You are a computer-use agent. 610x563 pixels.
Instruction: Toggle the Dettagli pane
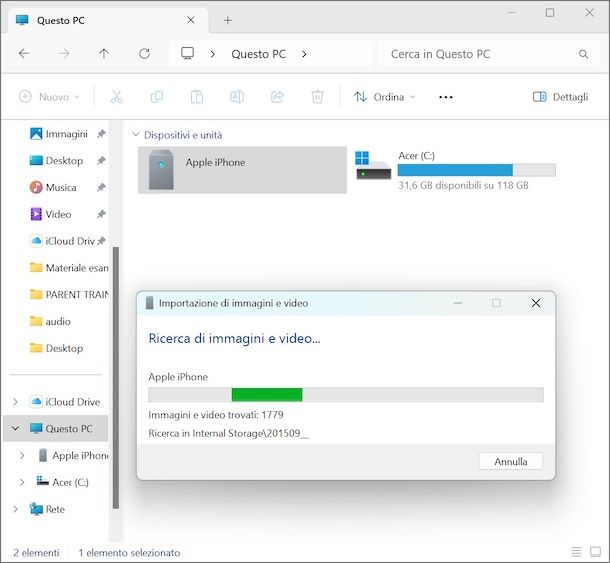pos(560,97)
